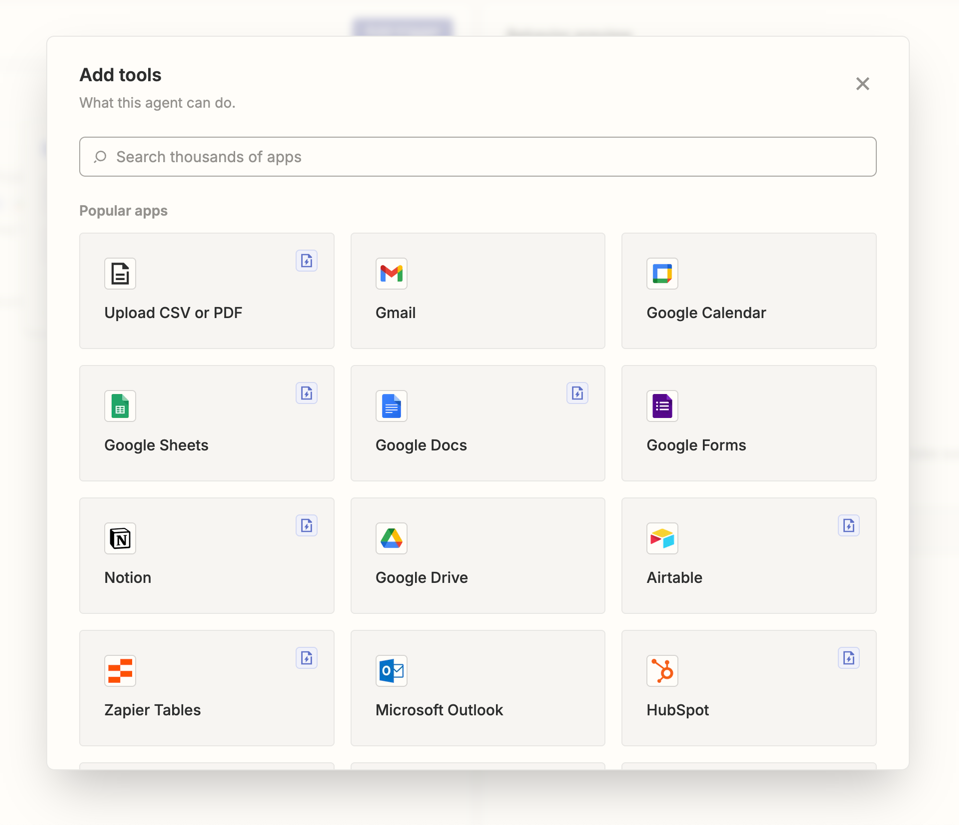The height and width of the screenshot is (825, 959).
Task: Click the file badge on Zapier Tables card
Action: point(306,658)
